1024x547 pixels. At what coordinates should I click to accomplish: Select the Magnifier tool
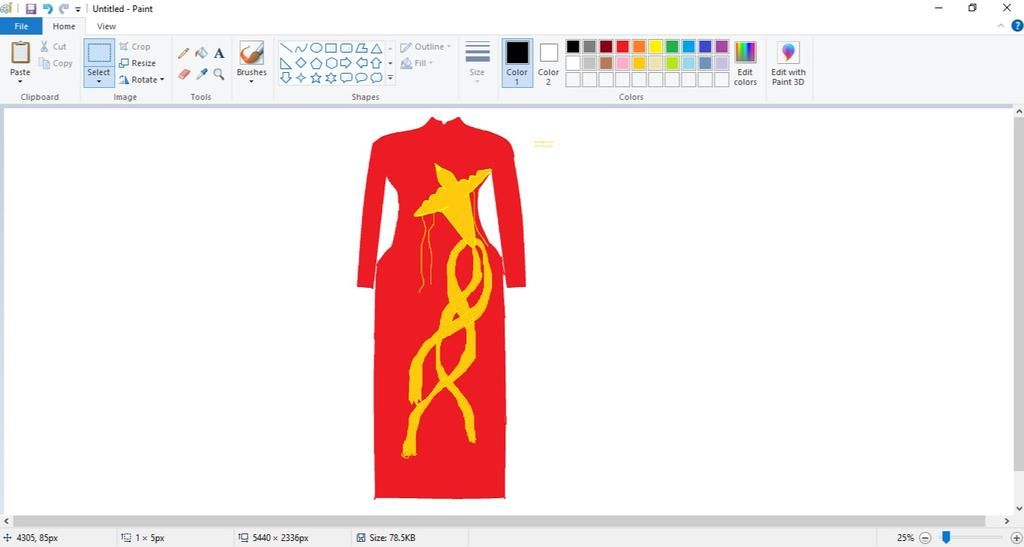click(x=219, y=74)
